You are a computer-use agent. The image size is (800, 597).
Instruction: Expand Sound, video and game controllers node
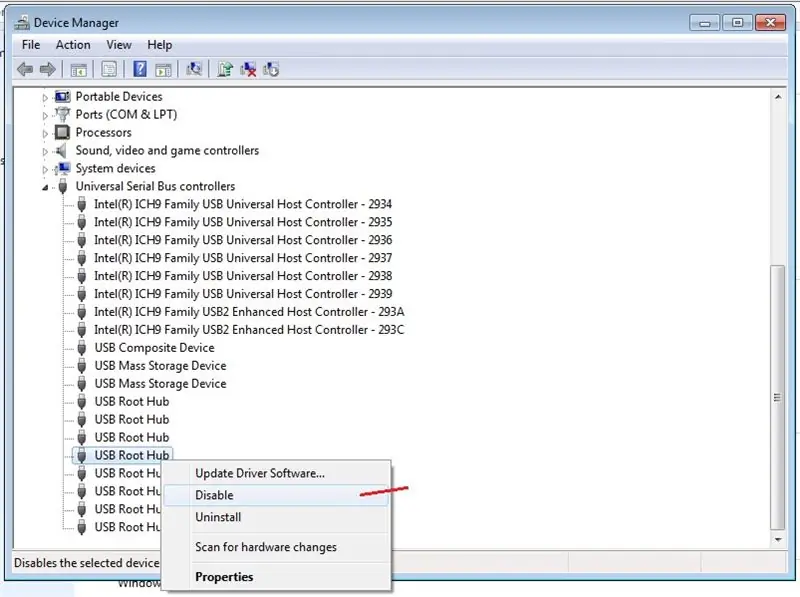tap(45, 152)
